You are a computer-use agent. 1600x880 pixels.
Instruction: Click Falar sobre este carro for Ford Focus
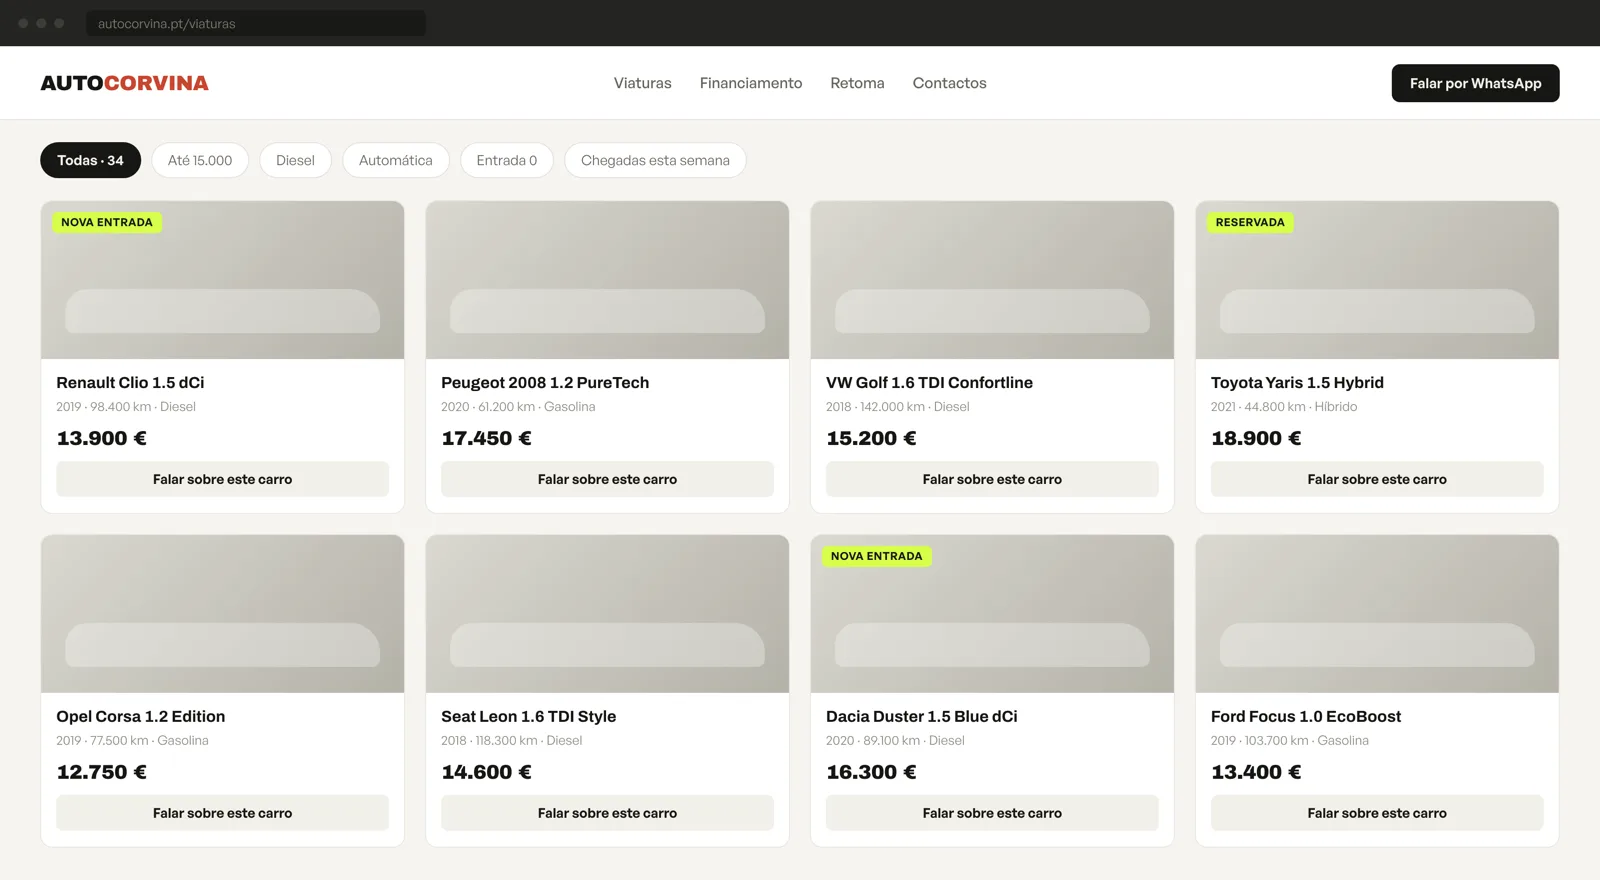(1377, 813)
